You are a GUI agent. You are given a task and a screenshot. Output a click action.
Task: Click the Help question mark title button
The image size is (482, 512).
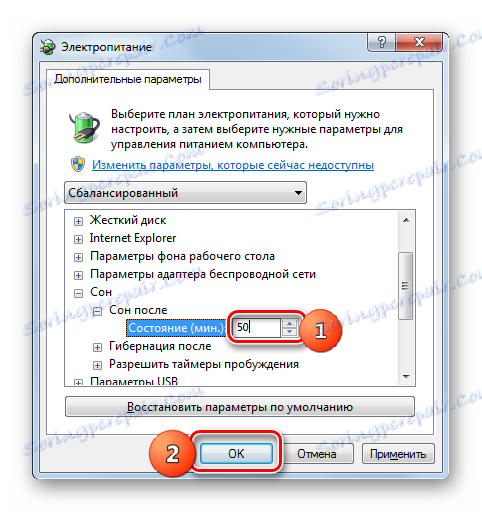coord(381,42)
